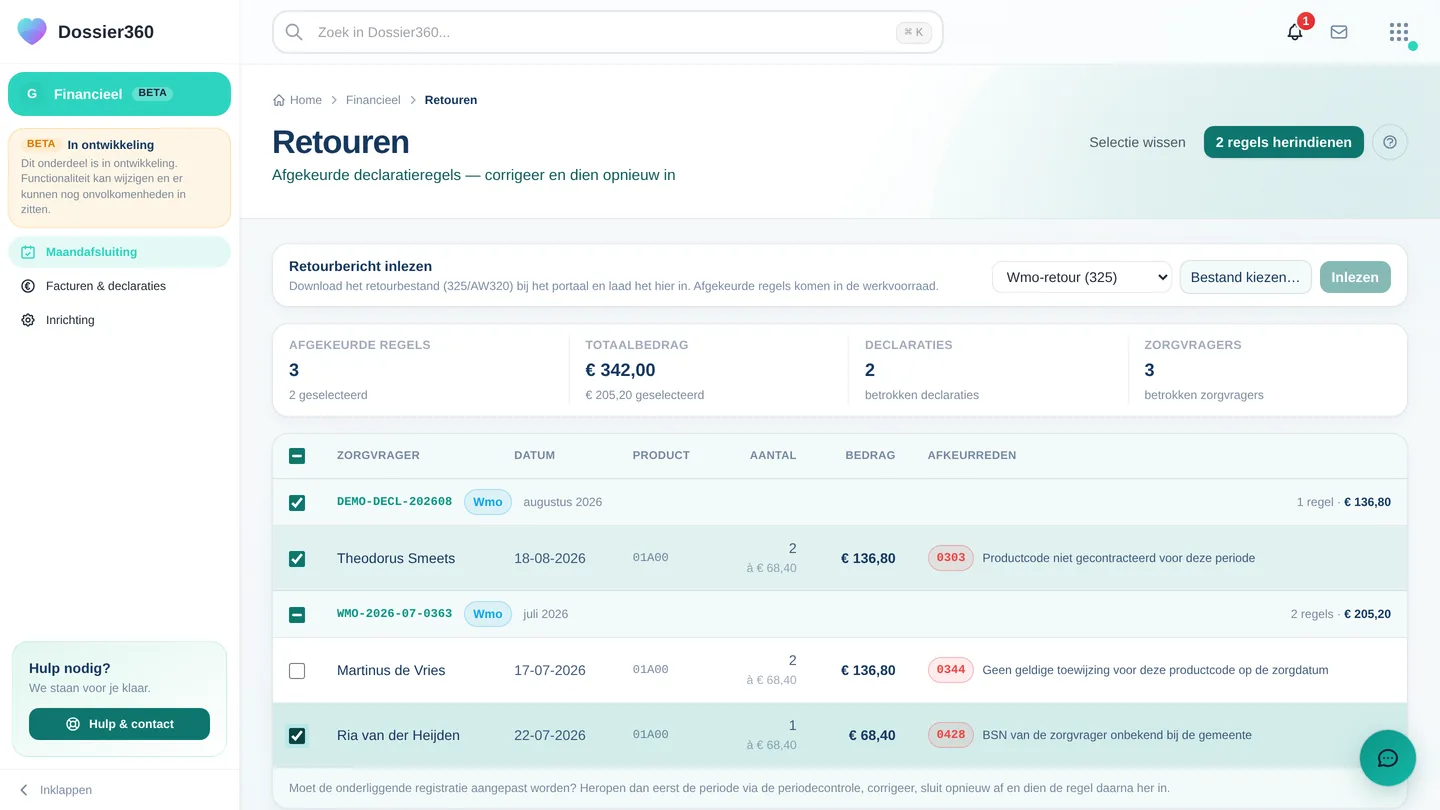Open the chat bubble widget

(x=1388, y=758)
